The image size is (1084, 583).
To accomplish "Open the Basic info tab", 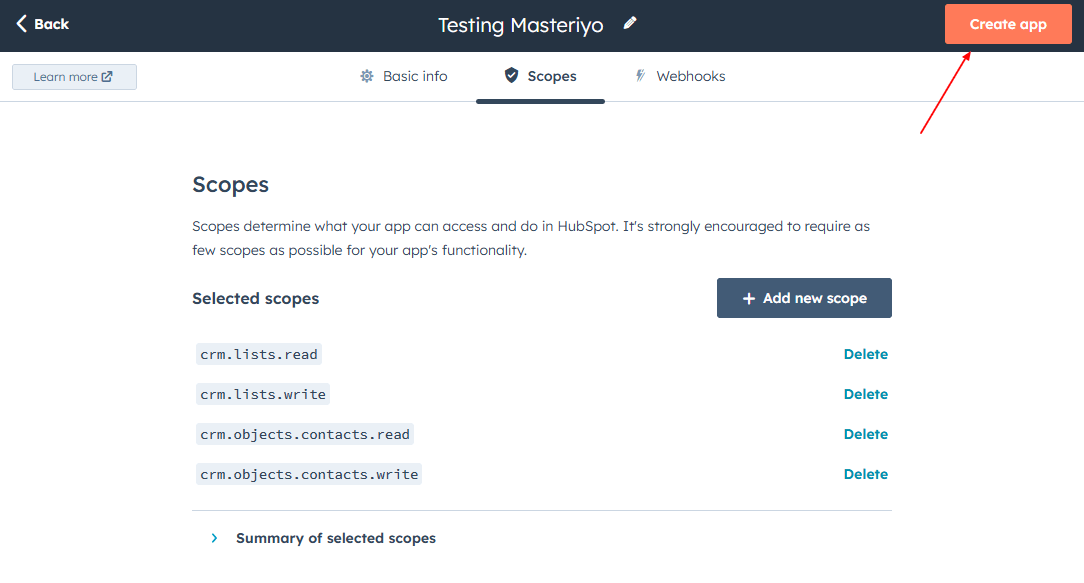I will tap(404, 76).
